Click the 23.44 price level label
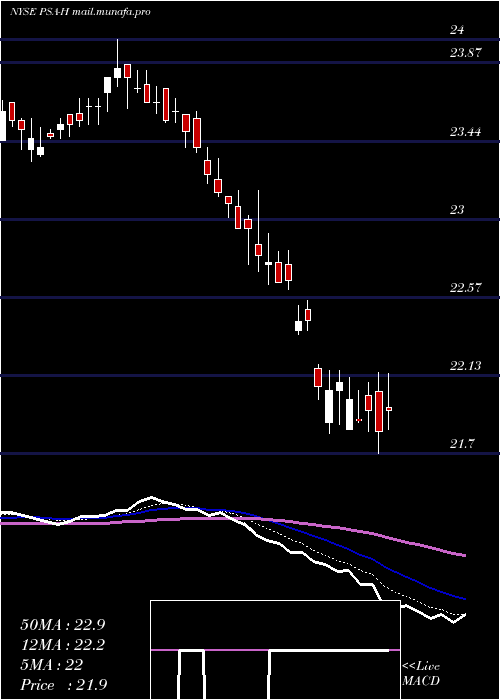This screenshot has width=500, height=700. click(x=466, y=132)
